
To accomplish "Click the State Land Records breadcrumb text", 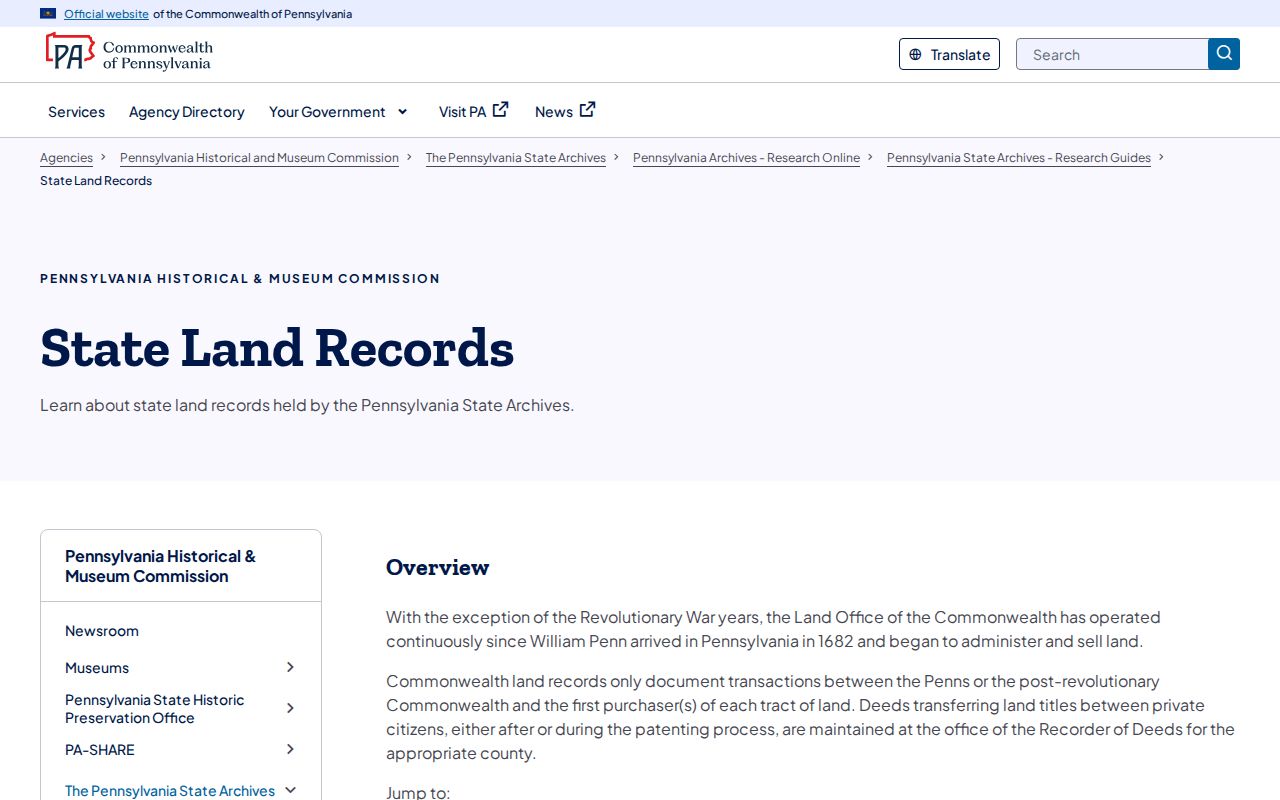I will tap(96, 181).
